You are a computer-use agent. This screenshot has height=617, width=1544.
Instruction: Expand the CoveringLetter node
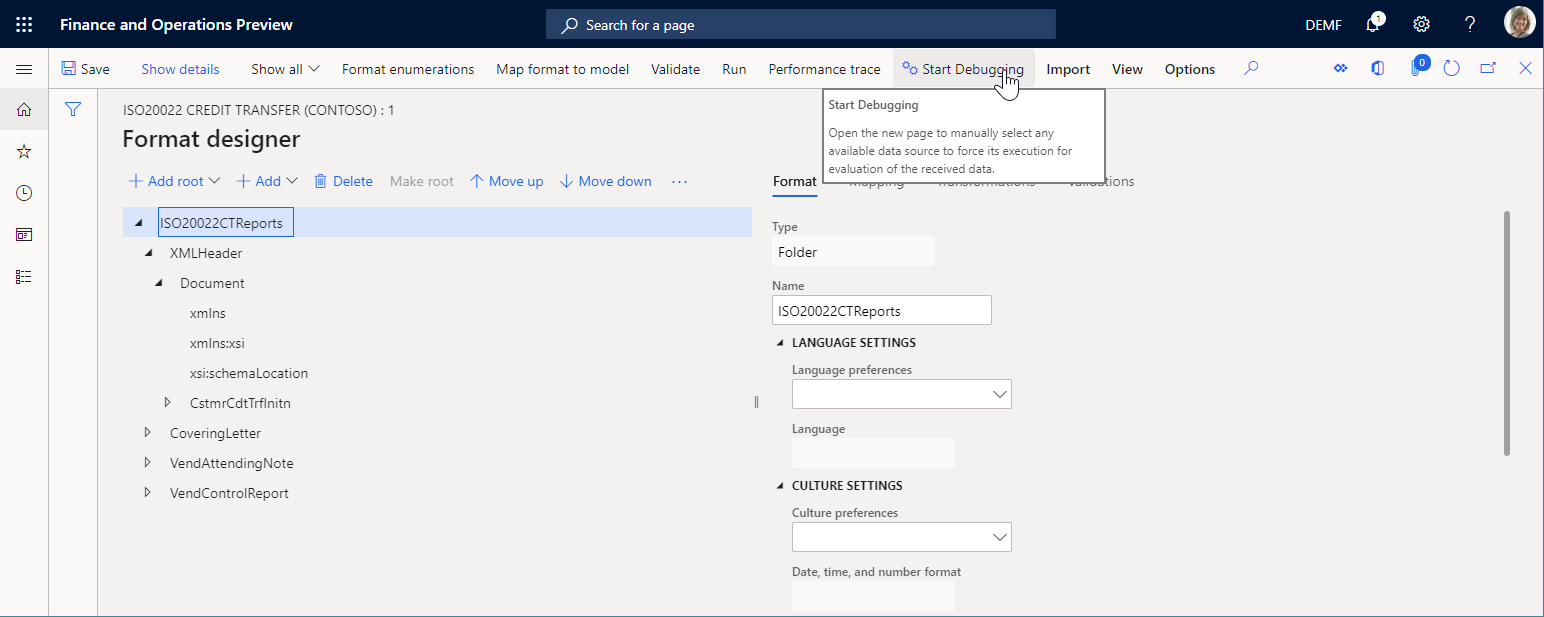pyautogui.click(x=147, y=433)
